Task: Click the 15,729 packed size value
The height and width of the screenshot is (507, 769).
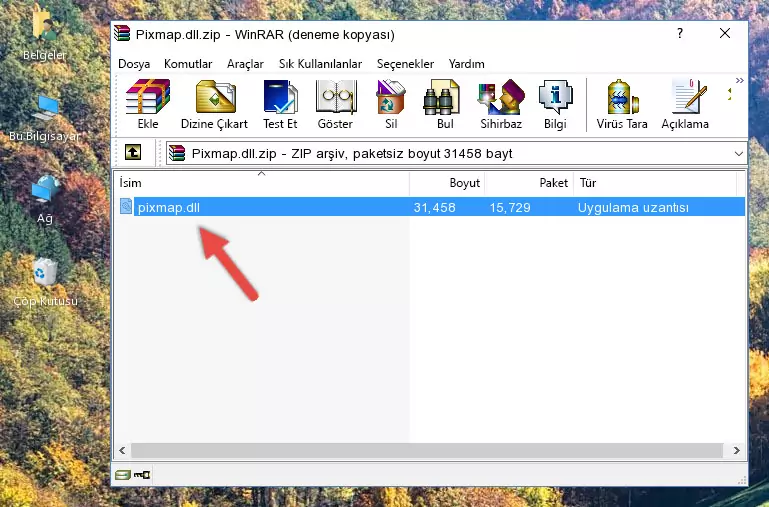Action: click(510, 207)
